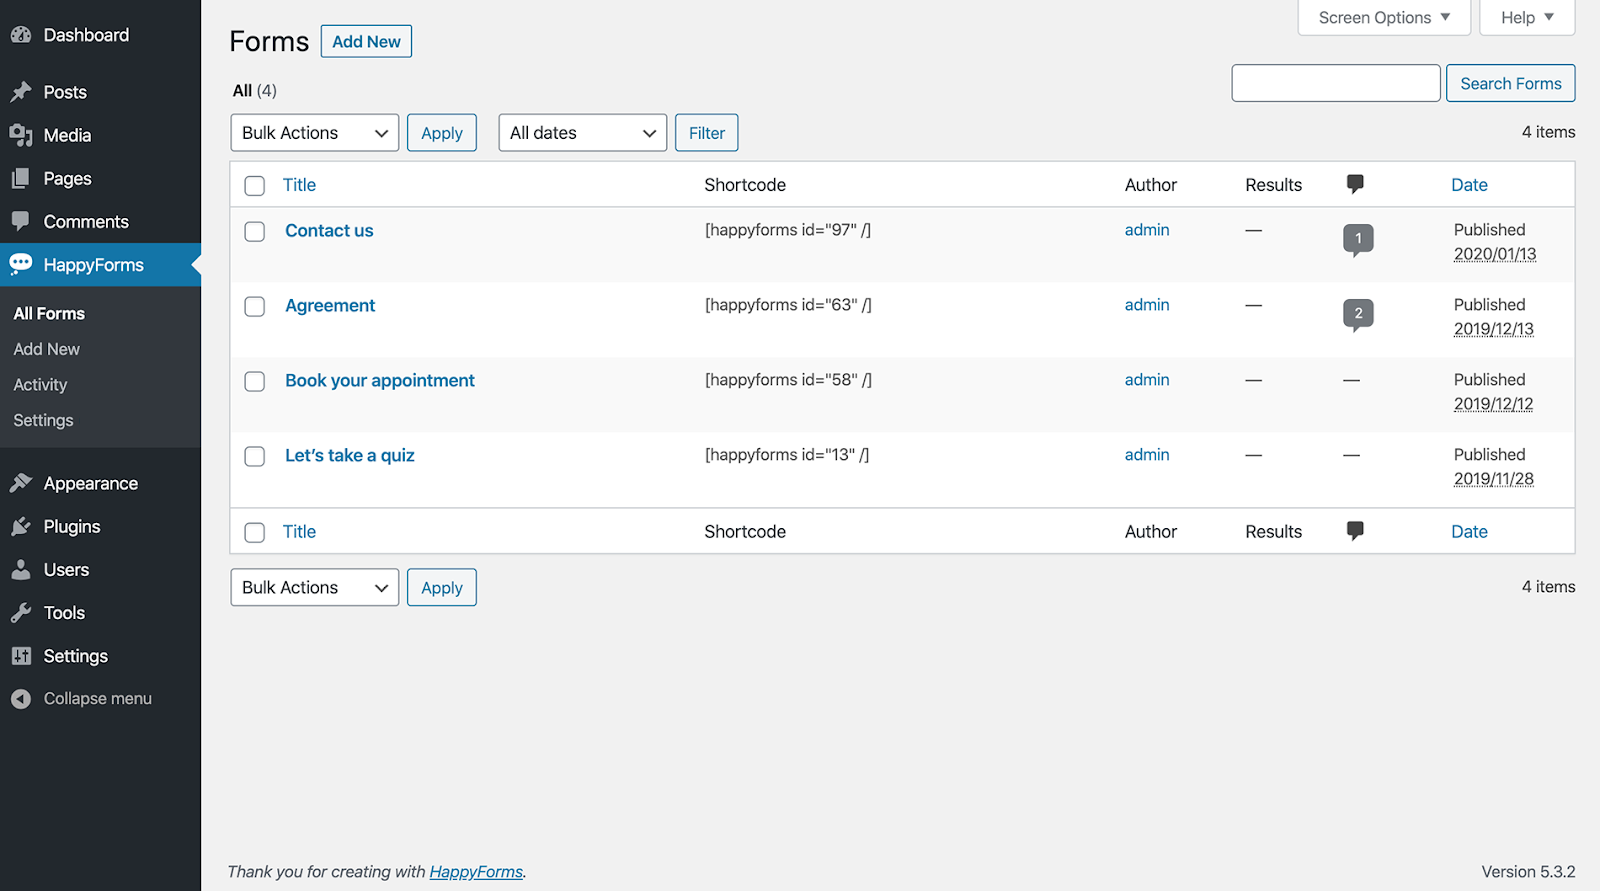Viewport: 1600px width, 891px height.
Task: Click admin author link for Agreement
Action: click(1147, 305)
